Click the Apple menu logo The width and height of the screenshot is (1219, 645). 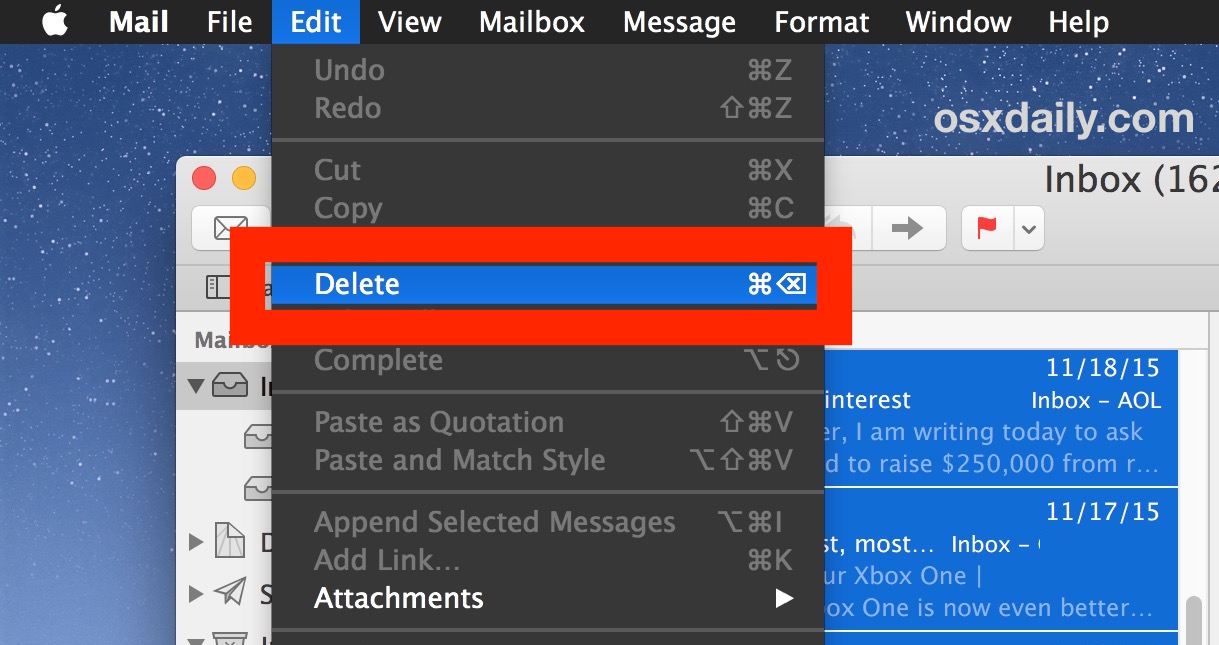pos(52,21)
